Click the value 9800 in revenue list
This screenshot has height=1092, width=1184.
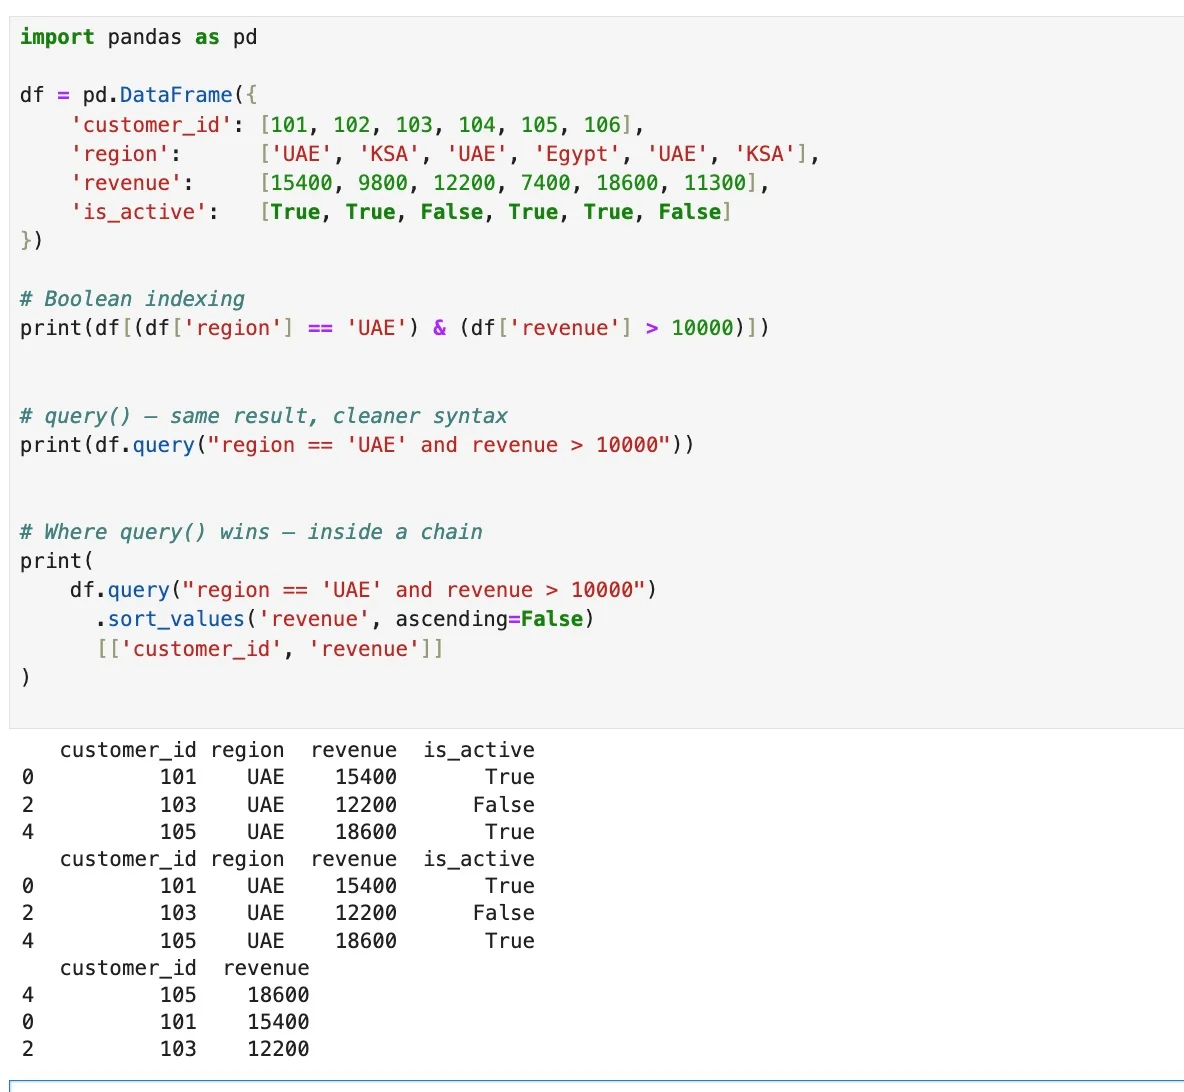coord(383,183)
